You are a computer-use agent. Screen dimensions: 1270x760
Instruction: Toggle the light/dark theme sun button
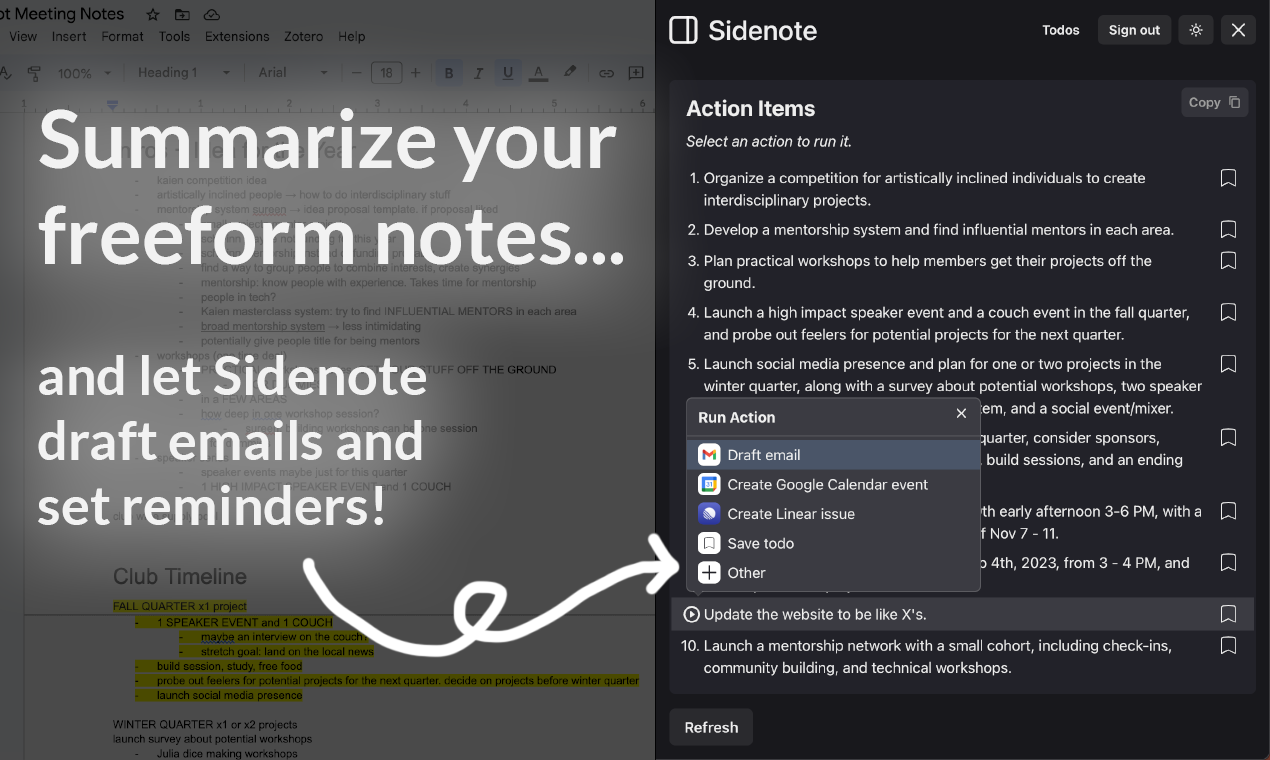1196,30
